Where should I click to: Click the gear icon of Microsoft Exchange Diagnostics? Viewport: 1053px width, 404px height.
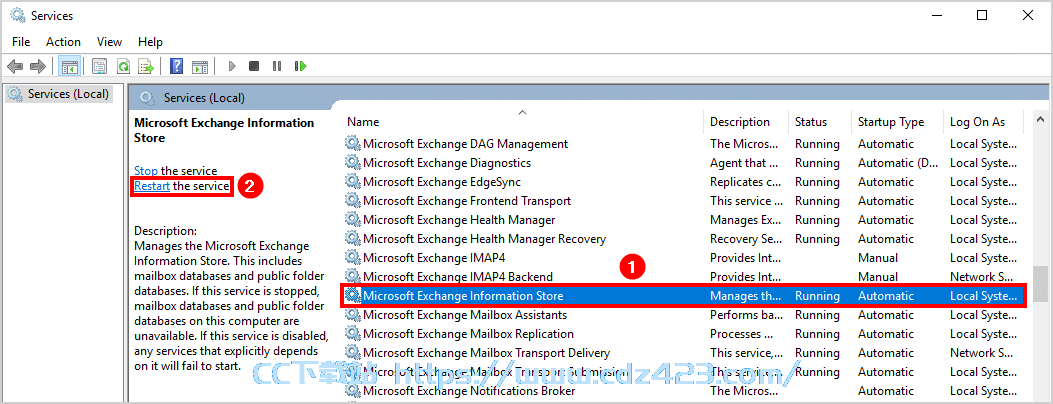click(x=353, y=162)
